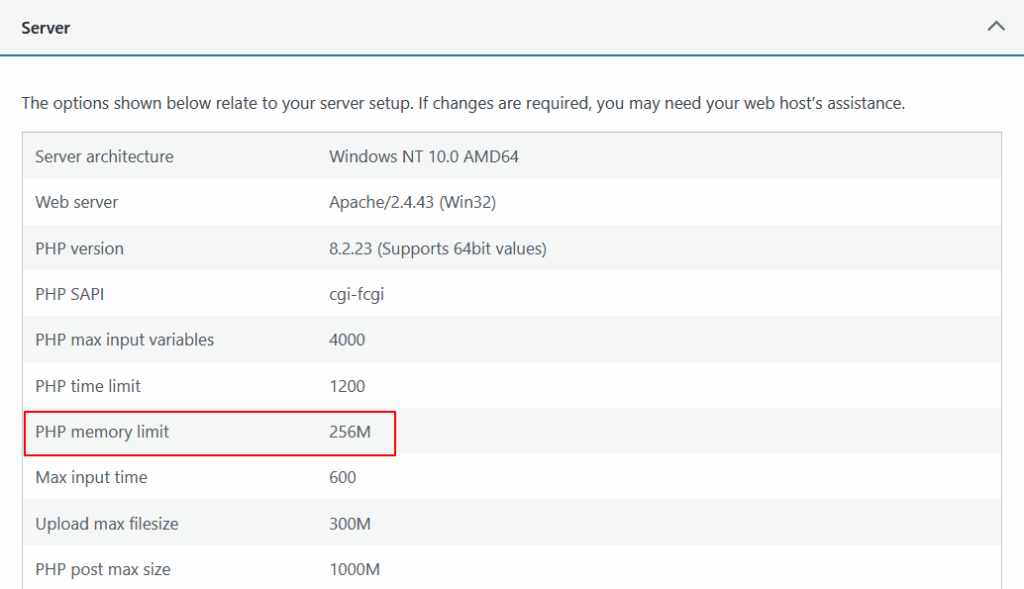
Task: Select the value 1200
Action: coord(347,387)
